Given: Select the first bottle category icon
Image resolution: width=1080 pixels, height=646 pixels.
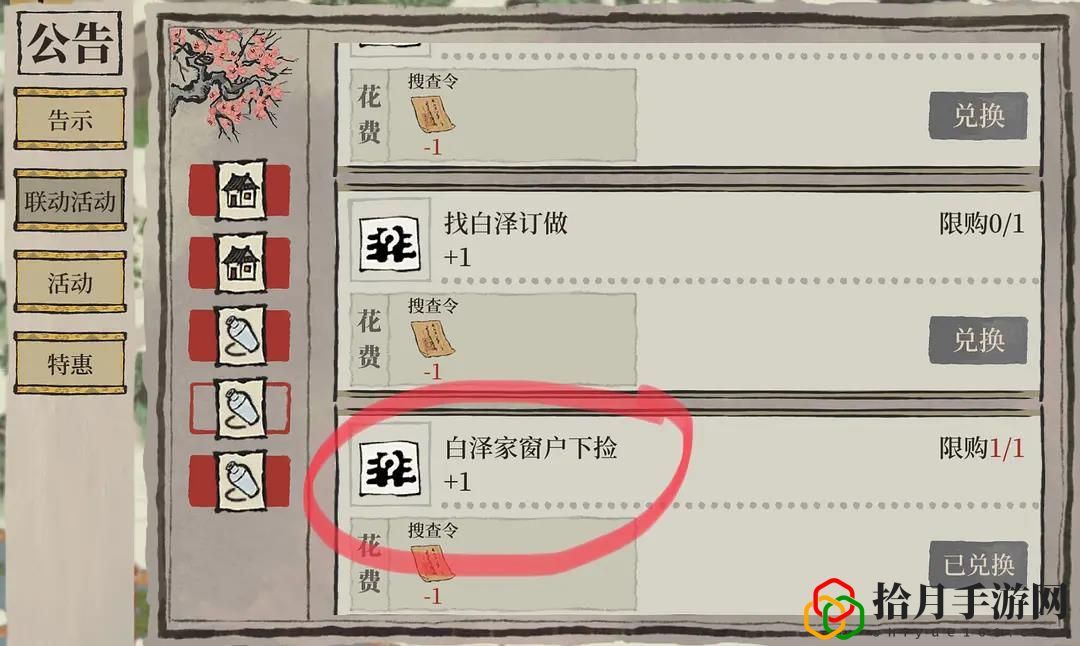Looking at the screenshot, I should click(x=240, y=336).
